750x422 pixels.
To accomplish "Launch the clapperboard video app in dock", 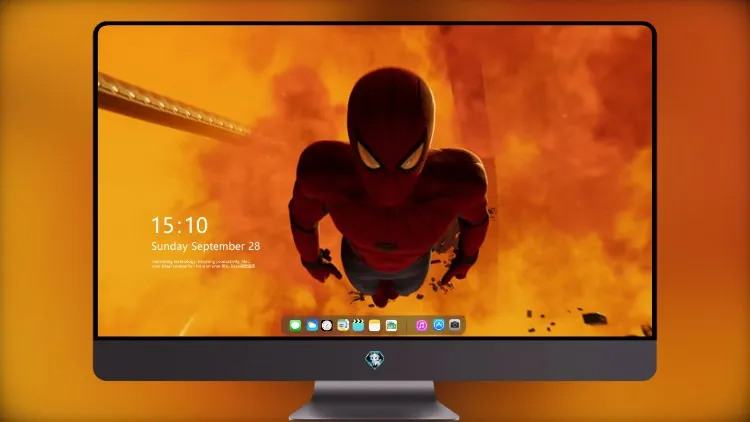I will point(358,326).
